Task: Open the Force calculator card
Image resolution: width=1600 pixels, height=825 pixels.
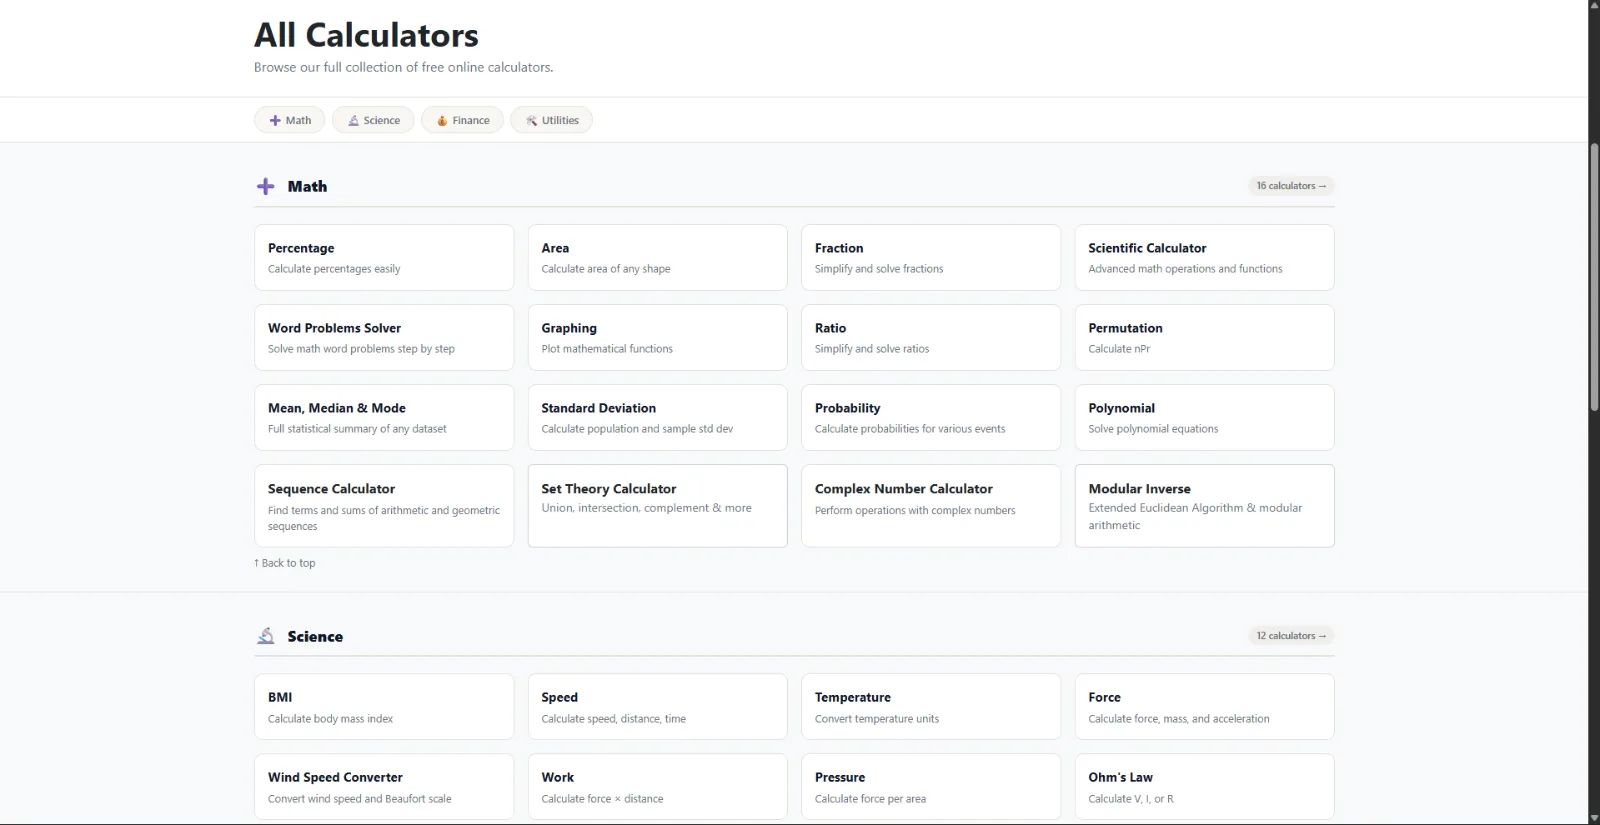Action: (x=1205, y=707)
